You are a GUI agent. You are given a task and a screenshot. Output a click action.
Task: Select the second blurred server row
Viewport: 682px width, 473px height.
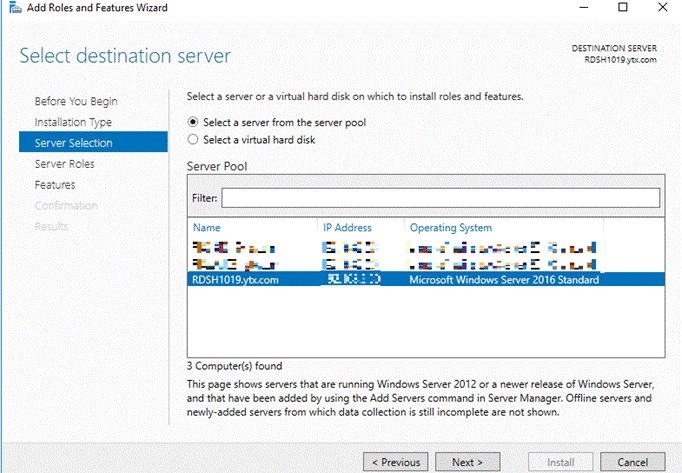coord(426,264)
